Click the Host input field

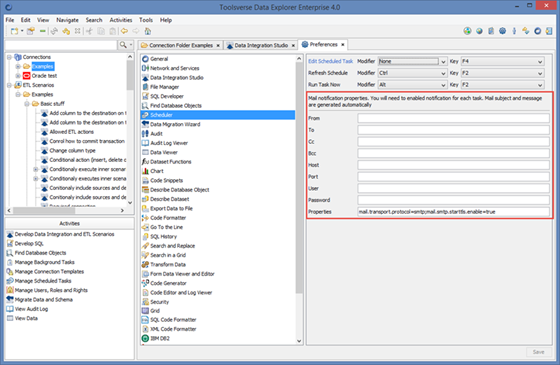coord(453,165)
